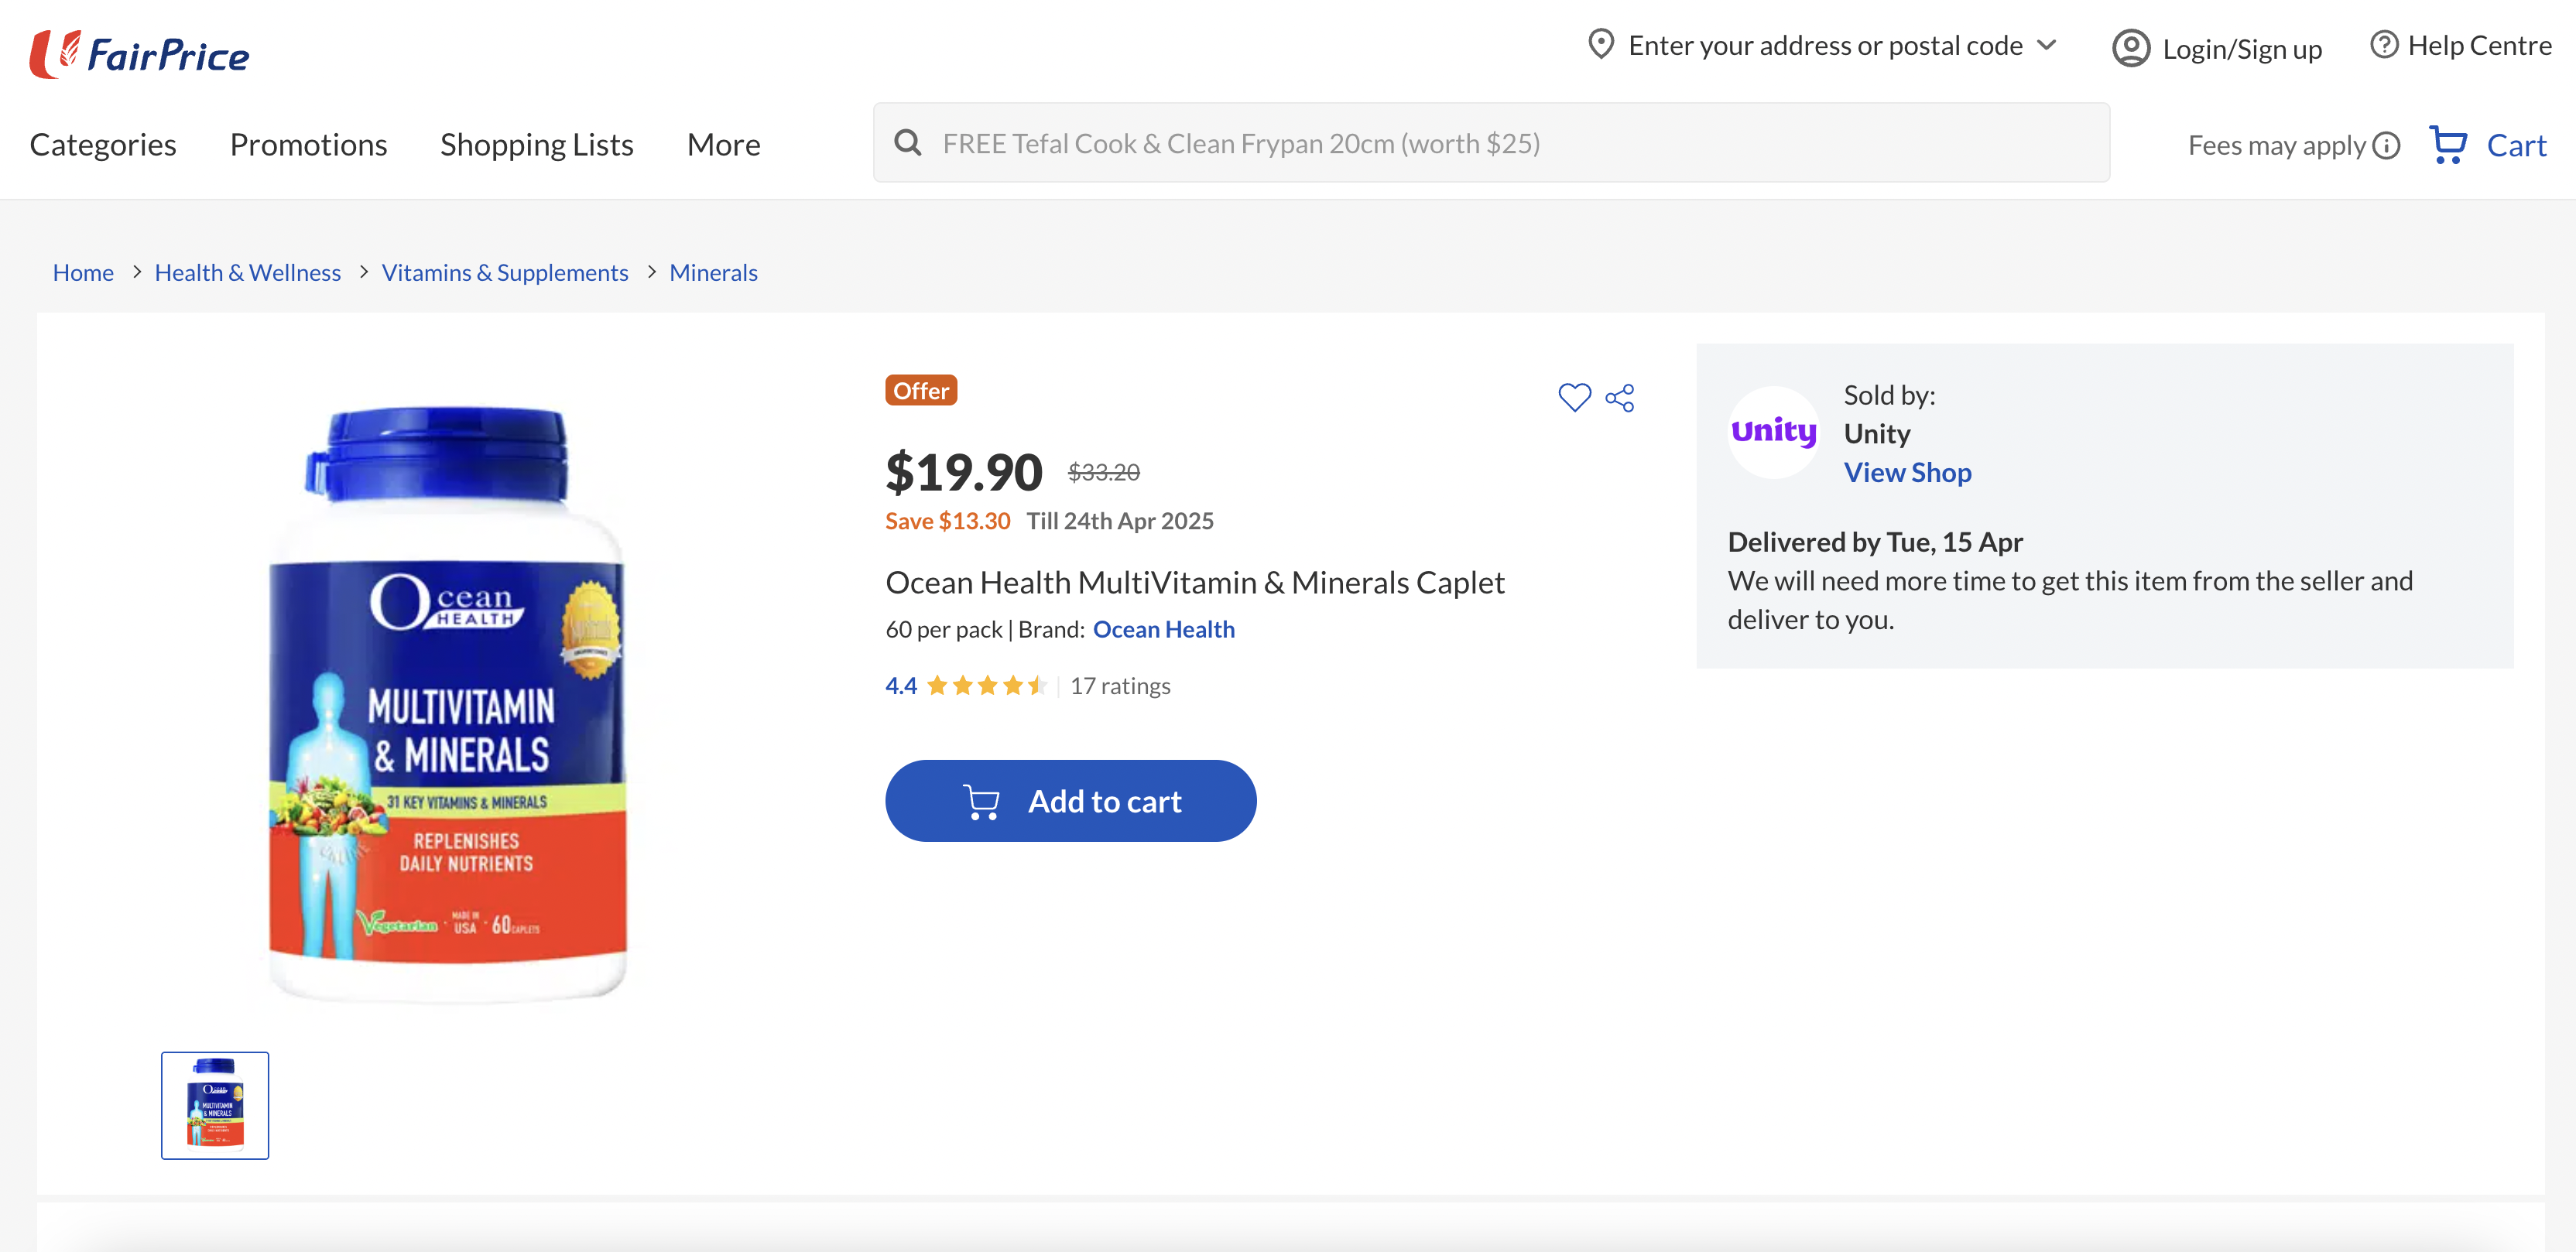Open the shopping cart icon
The image size is (2576, 1252).
pyautogui.click(x=2449, y=145)
